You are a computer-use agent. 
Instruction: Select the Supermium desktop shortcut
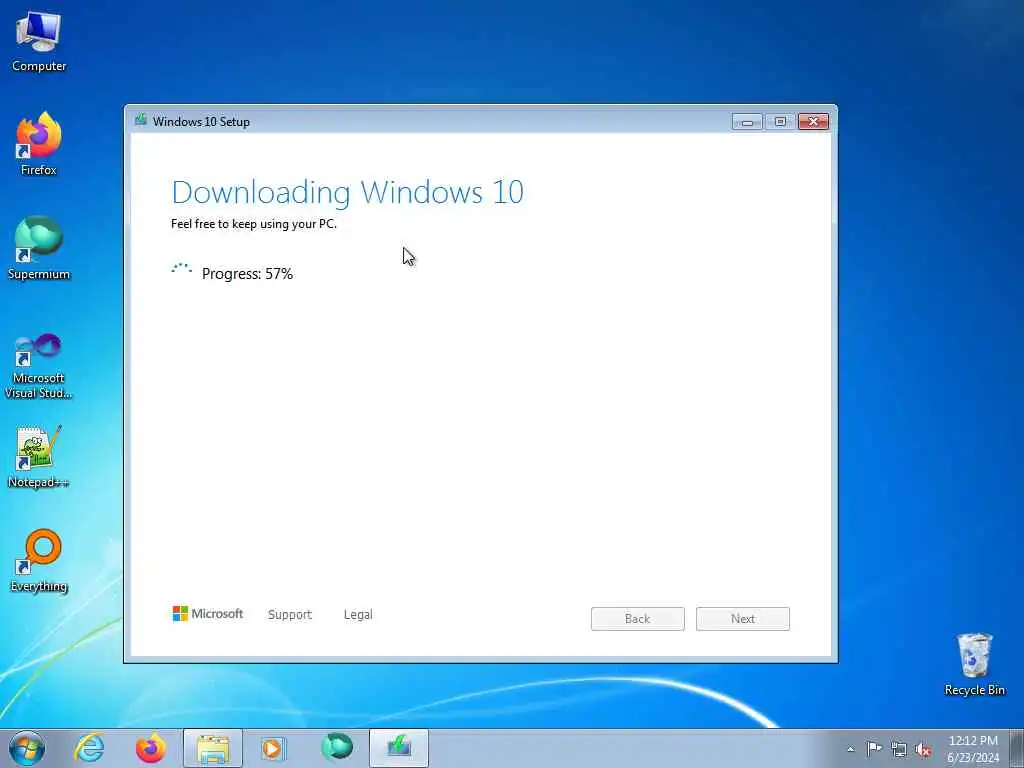[39, 249]
